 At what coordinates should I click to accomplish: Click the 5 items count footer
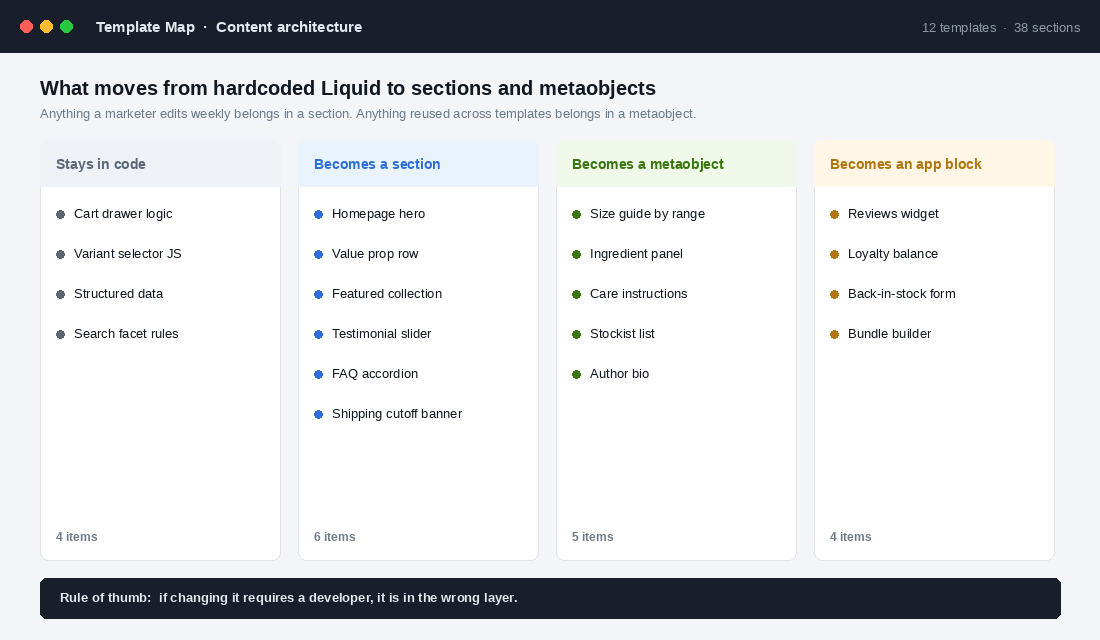click(x=593, y=537)
